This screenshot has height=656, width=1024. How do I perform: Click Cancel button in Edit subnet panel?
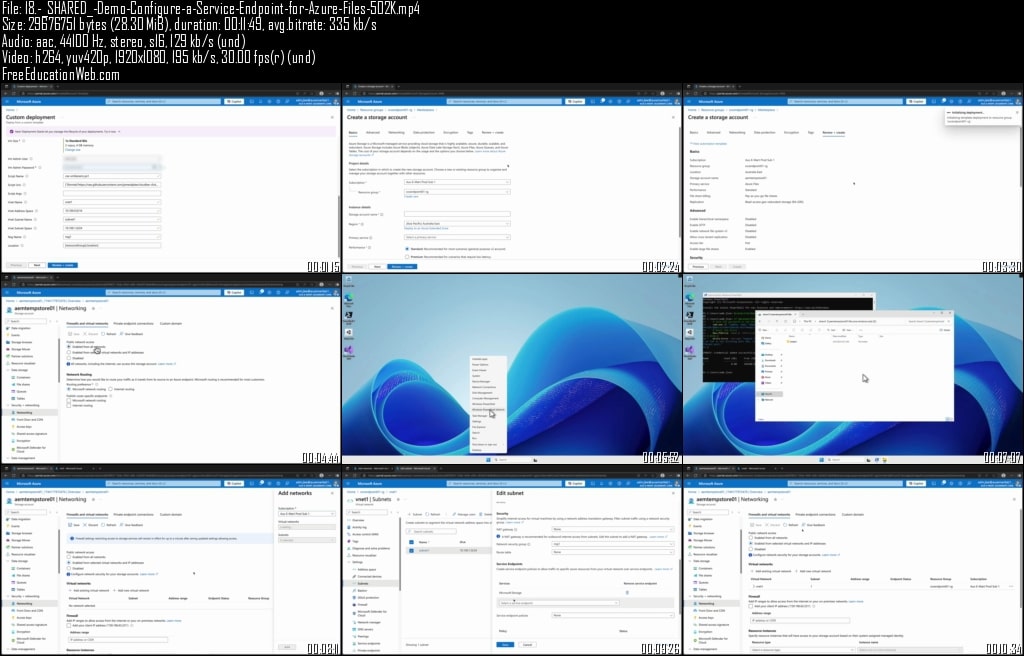point(527,645)
